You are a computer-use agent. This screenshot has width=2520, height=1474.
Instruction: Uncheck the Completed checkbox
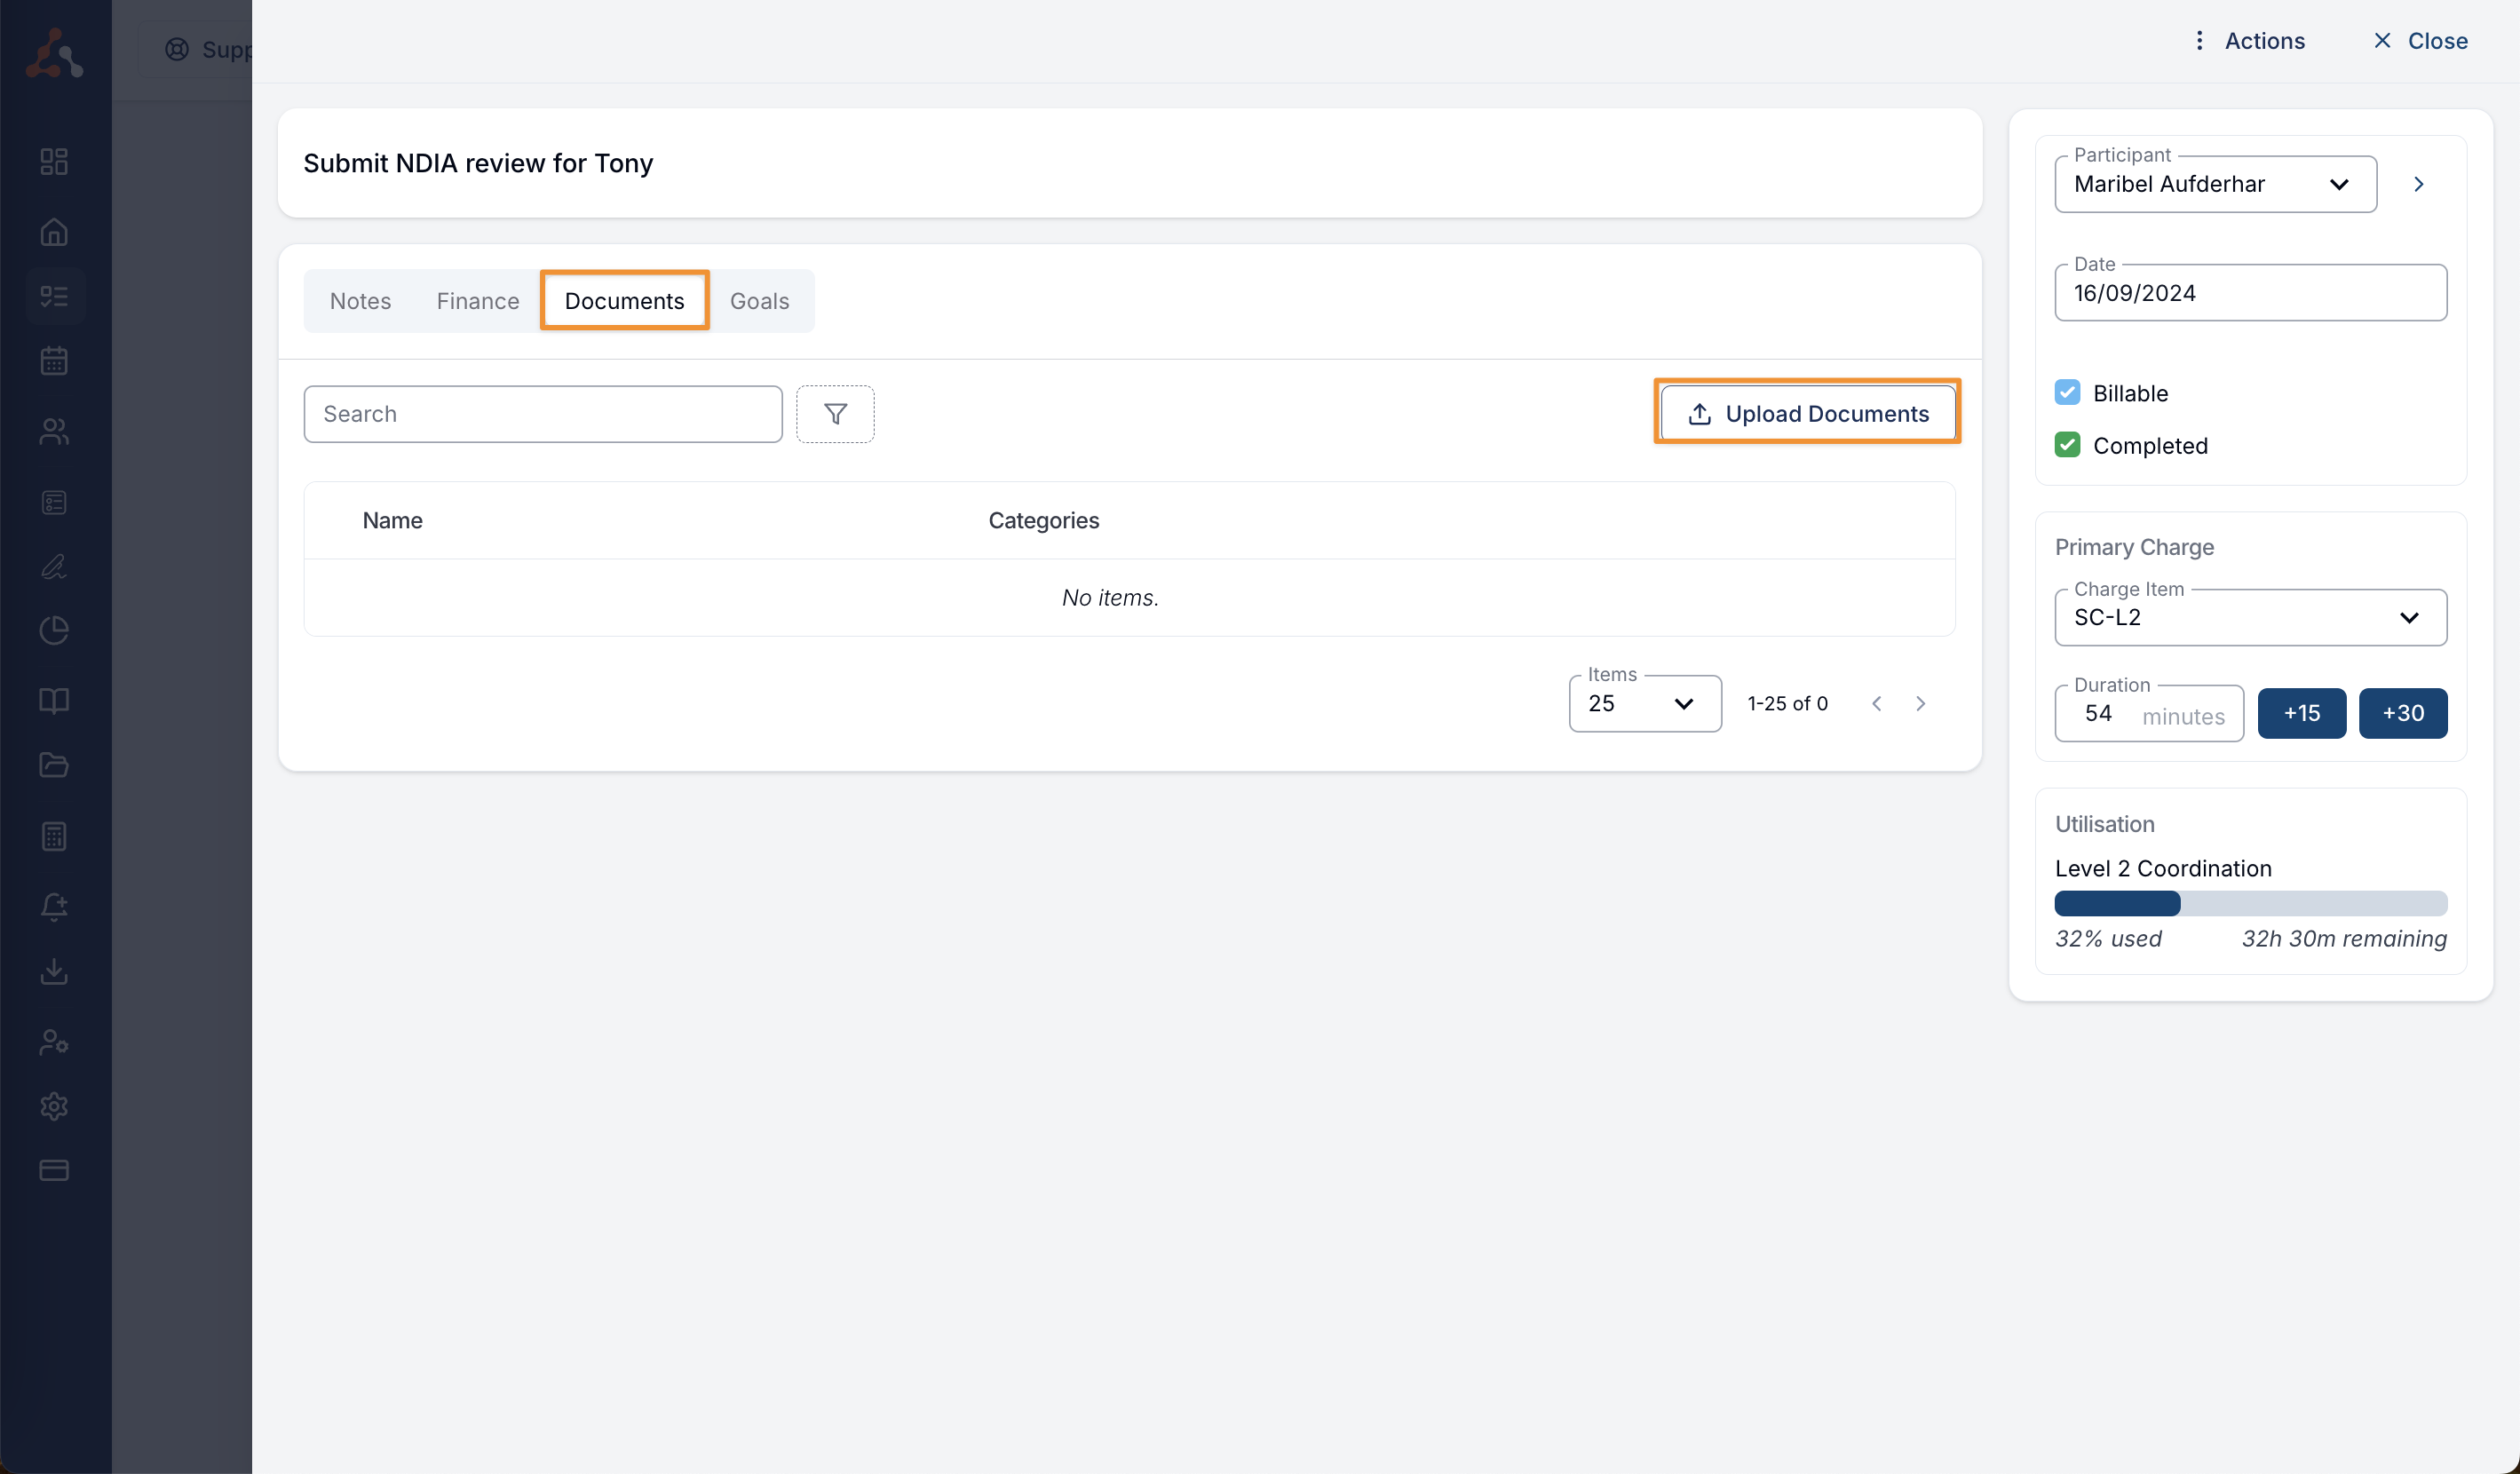(2068, 444)
